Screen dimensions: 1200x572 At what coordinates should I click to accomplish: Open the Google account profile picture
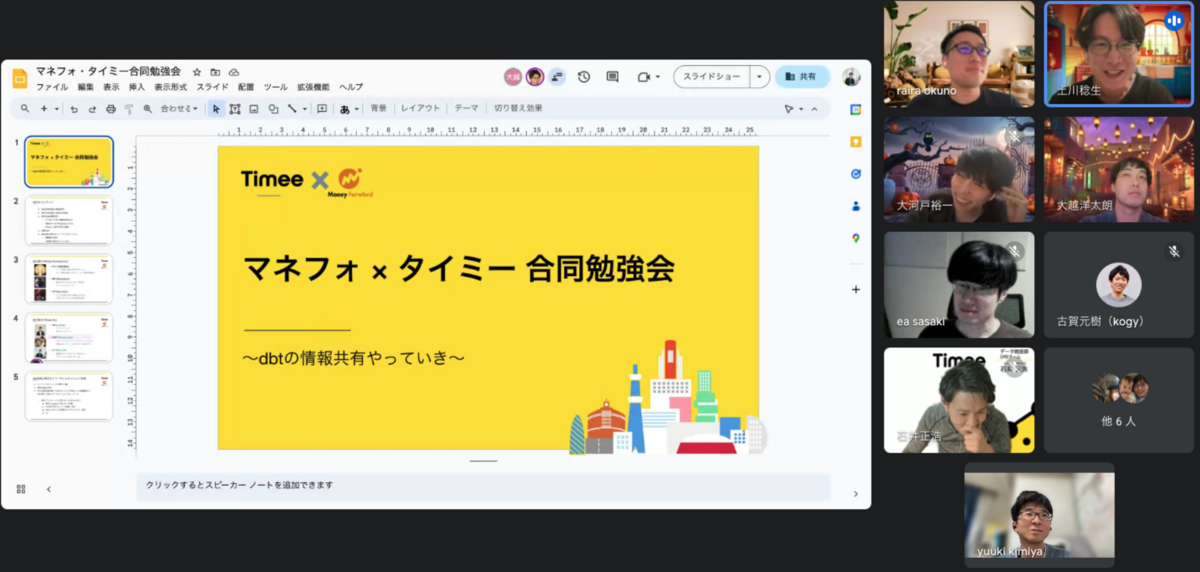click(x=851, y=77)
